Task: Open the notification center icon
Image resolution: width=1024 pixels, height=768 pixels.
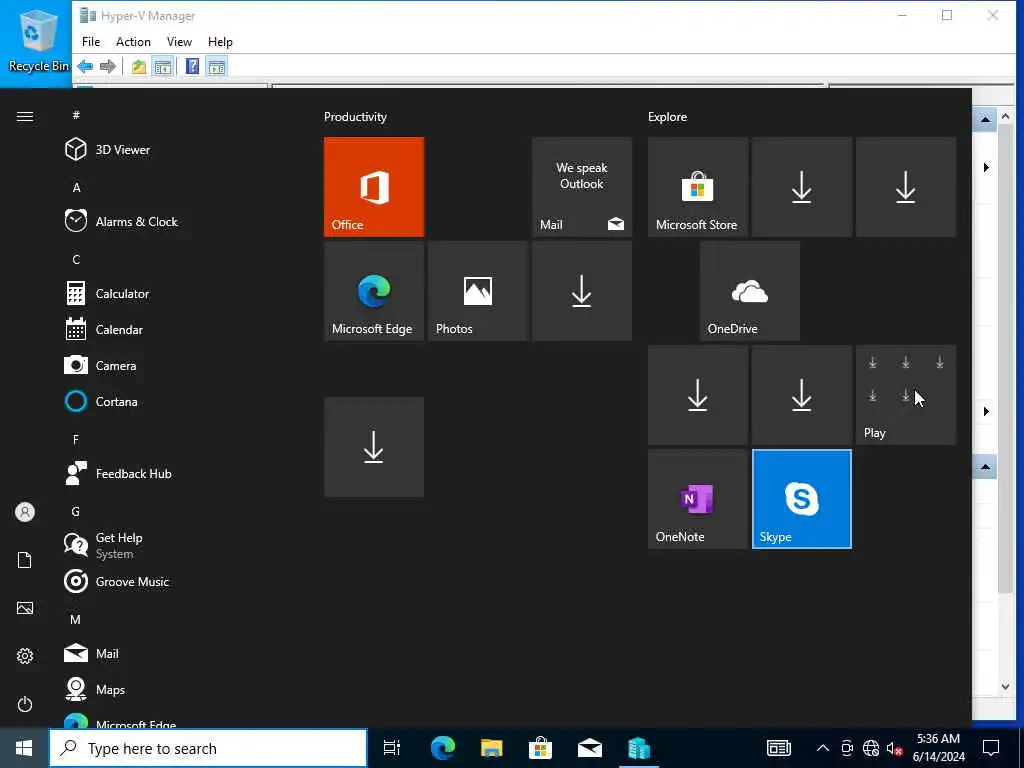Action: (991, 748)
